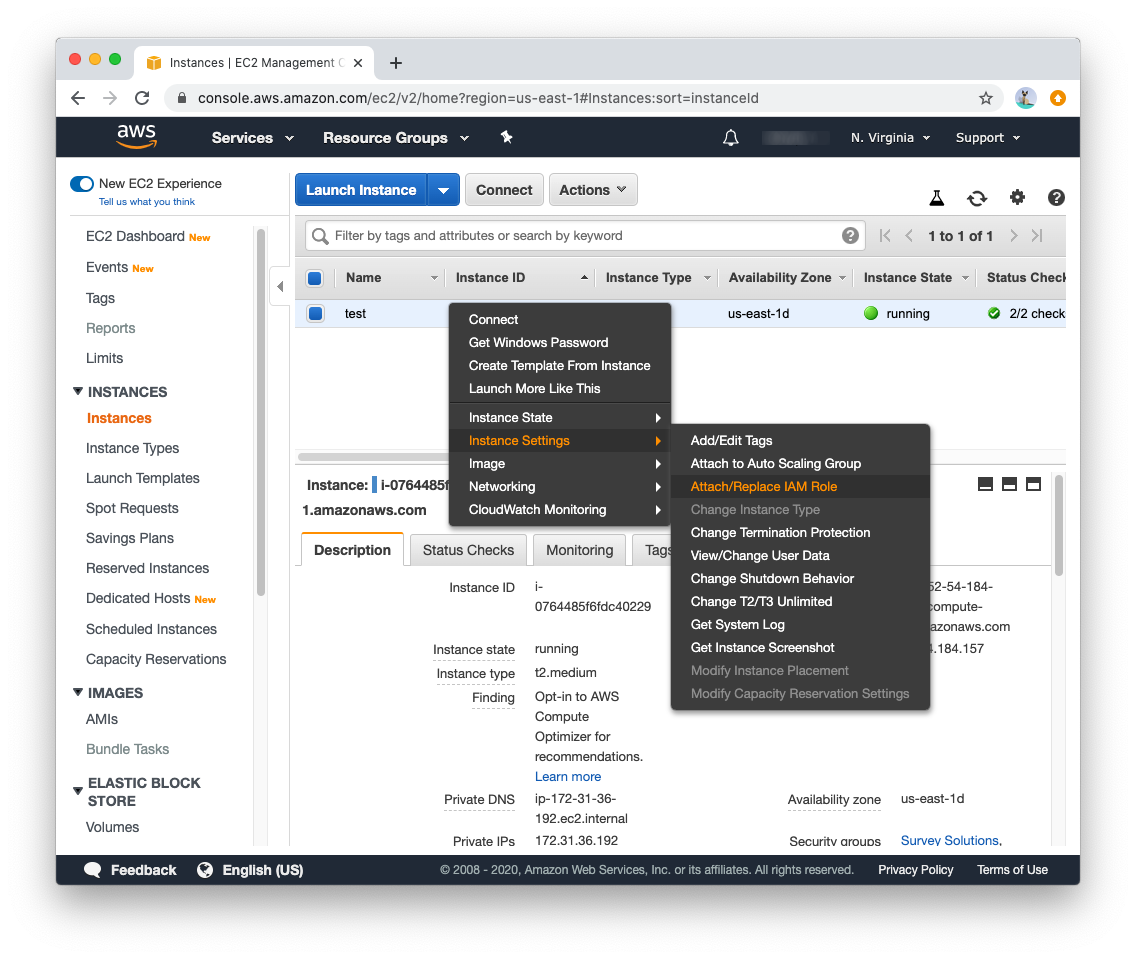Viewport: 1136px width, 959px height.
Task: Open the Privacy Policy link
Action: coord(915,870)
